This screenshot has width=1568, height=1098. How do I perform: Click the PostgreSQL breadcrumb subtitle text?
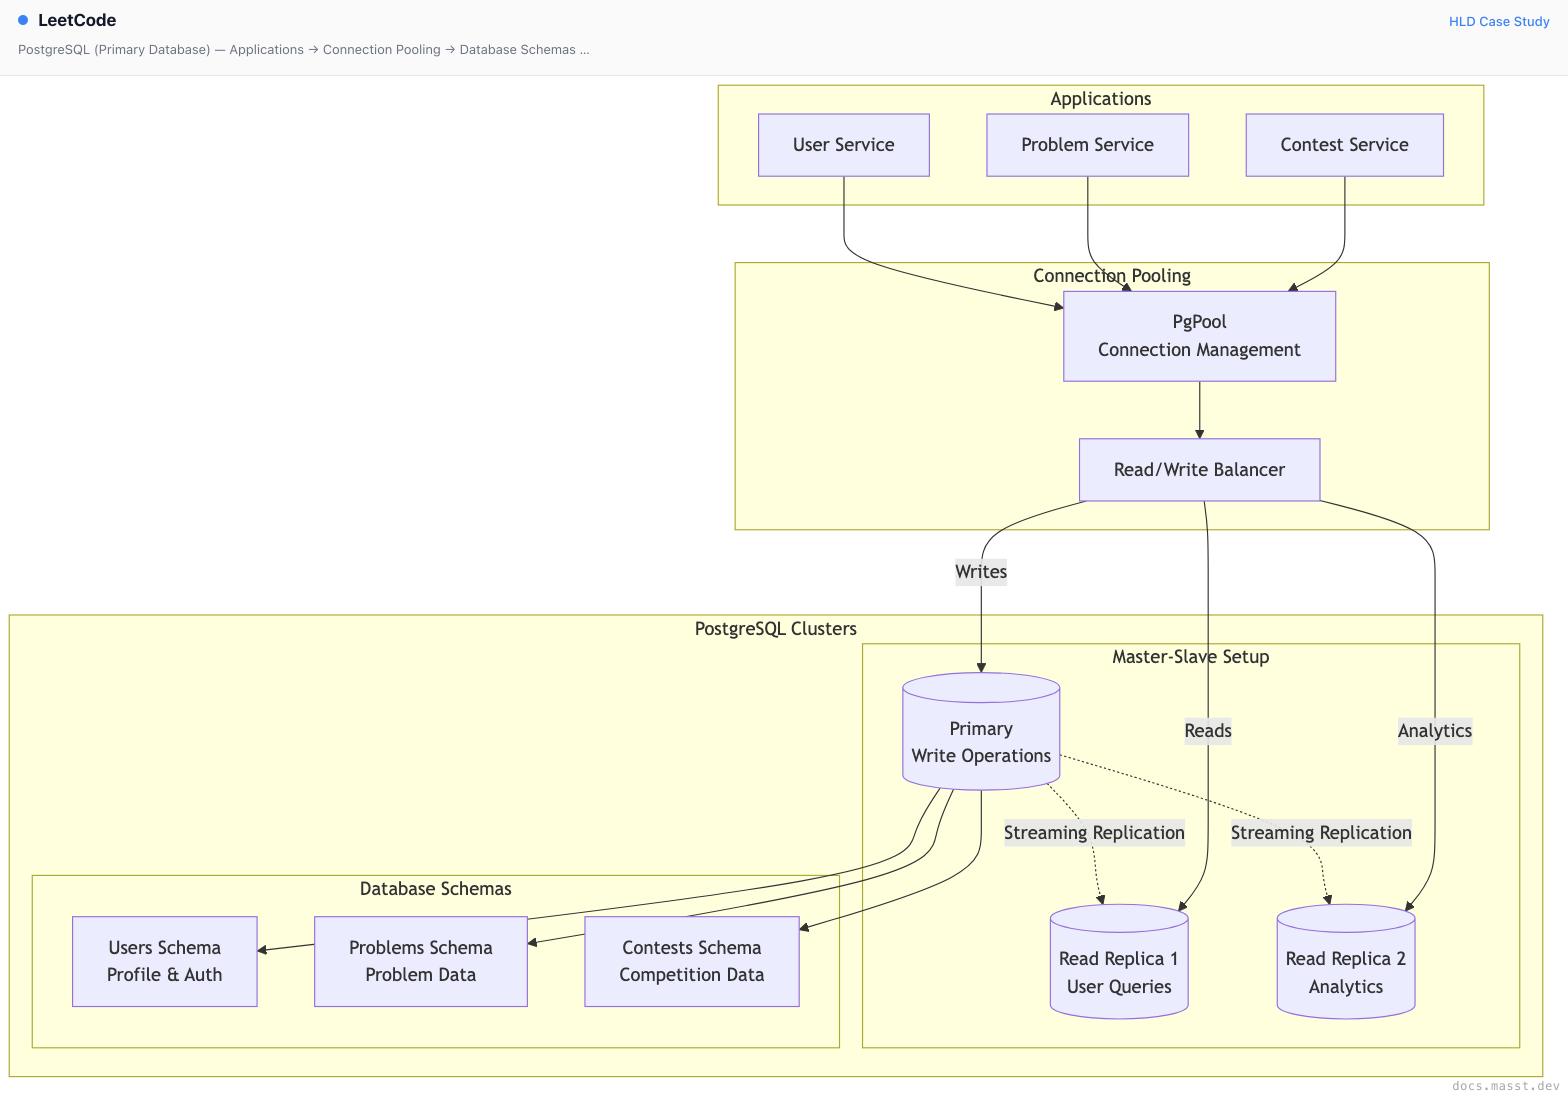pos(304,49)
